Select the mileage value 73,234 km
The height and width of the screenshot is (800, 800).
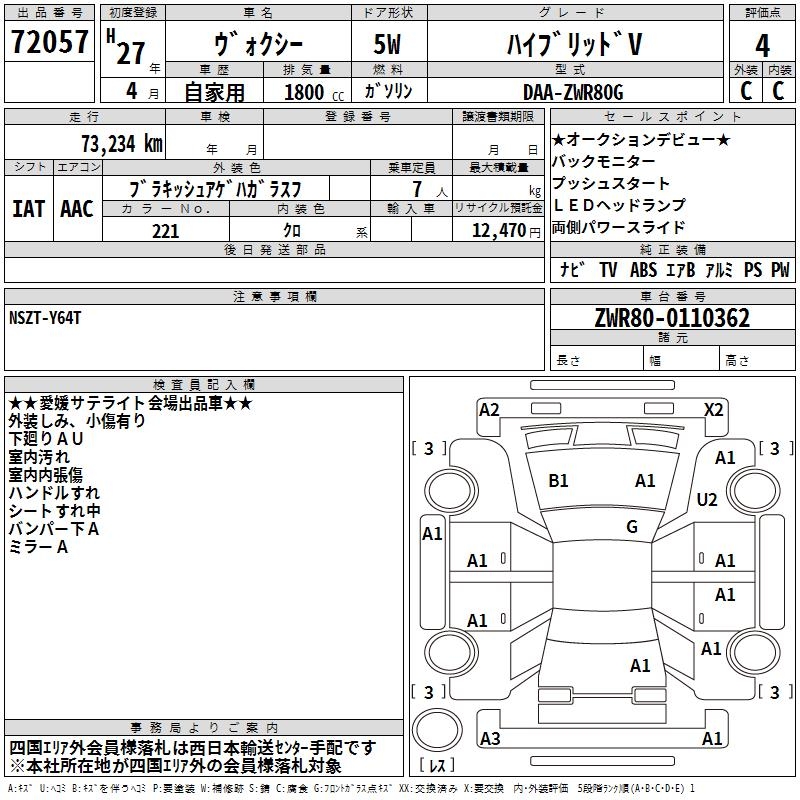pyautogui.click(x=119, y=143)
